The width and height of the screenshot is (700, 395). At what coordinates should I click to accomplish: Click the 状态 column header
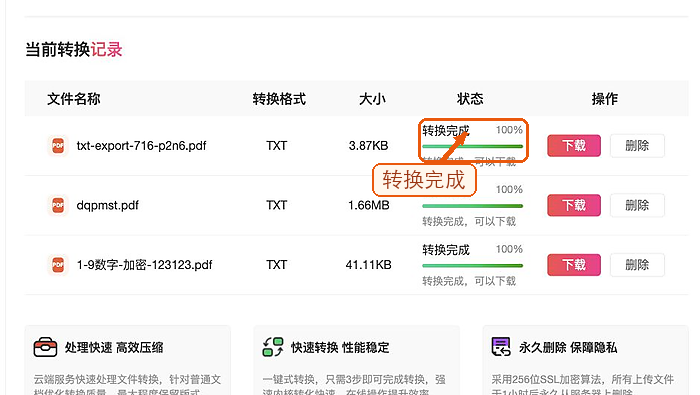[470, 99]
